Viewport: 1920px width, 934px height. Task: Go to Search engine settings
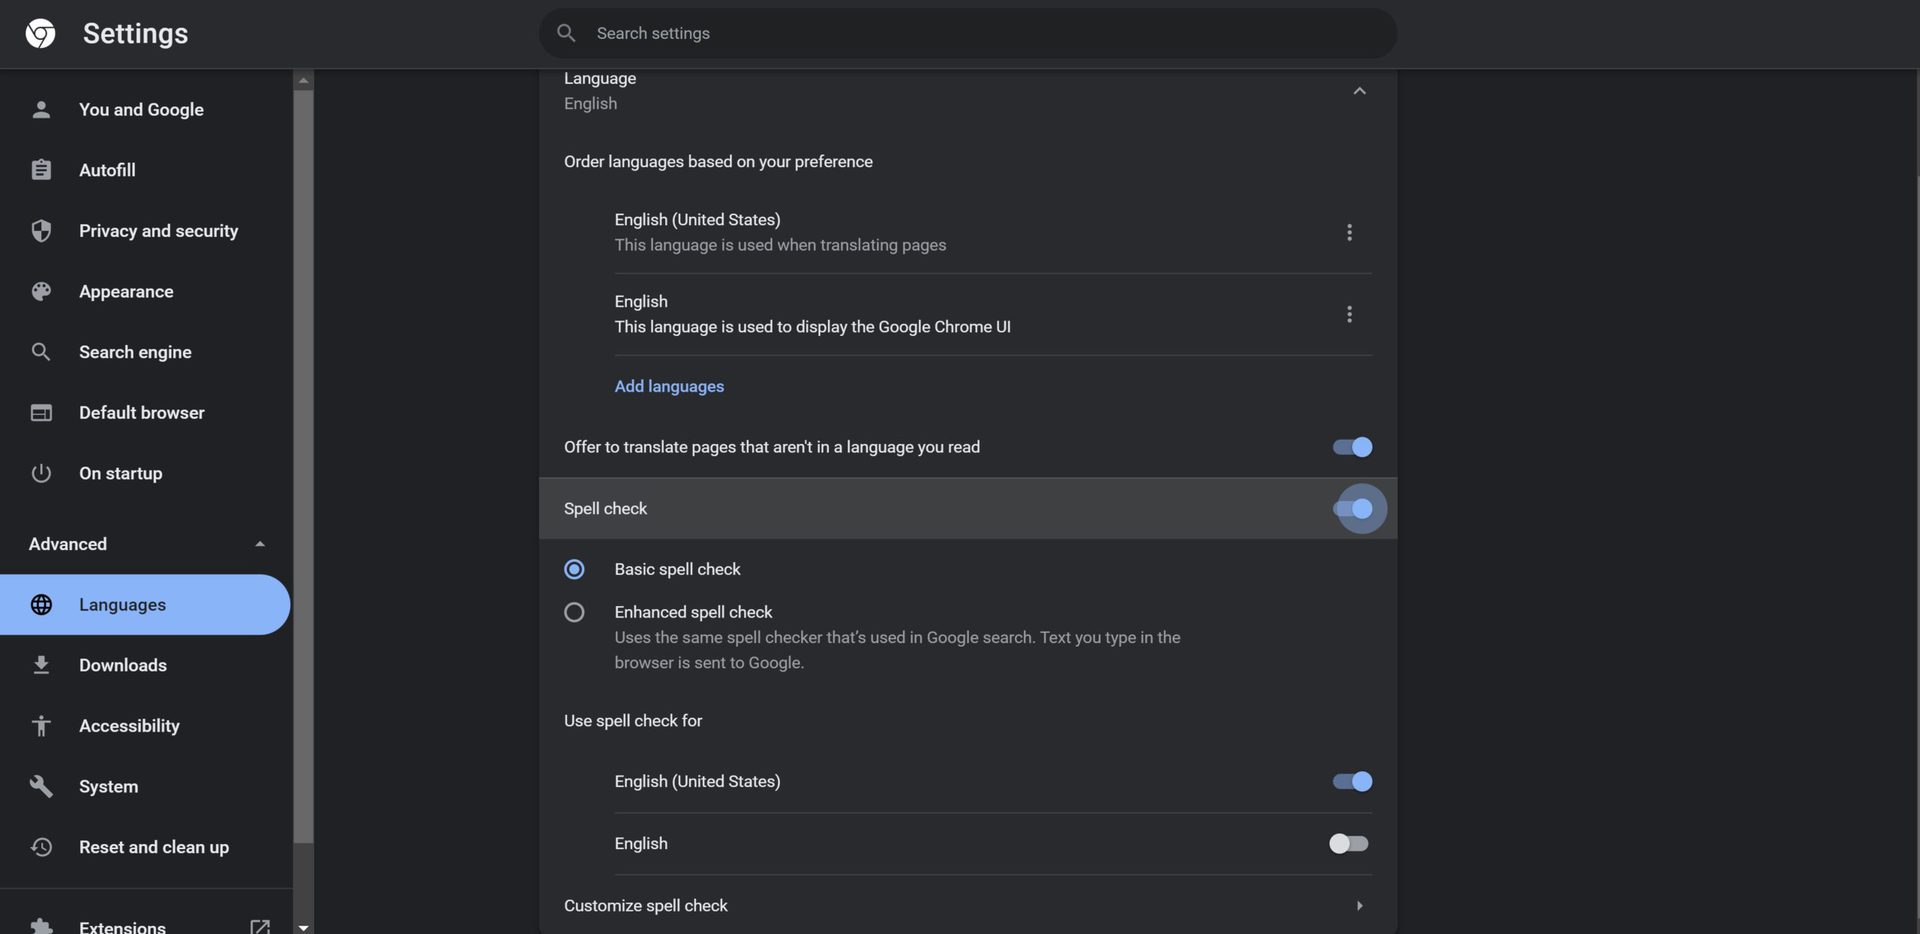(135, 352)
